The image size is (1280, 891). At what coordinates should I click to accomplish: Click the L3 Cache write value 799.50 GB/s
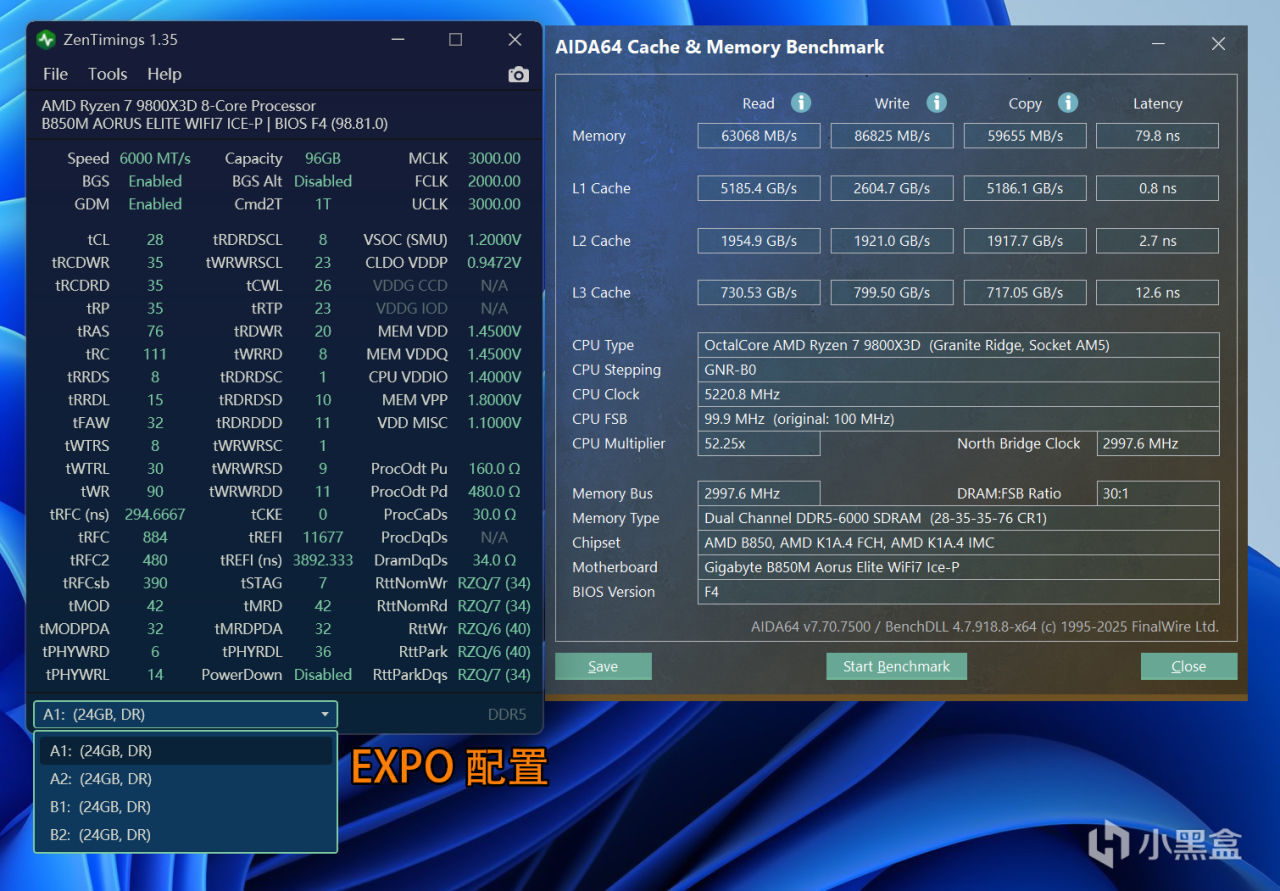892,293
